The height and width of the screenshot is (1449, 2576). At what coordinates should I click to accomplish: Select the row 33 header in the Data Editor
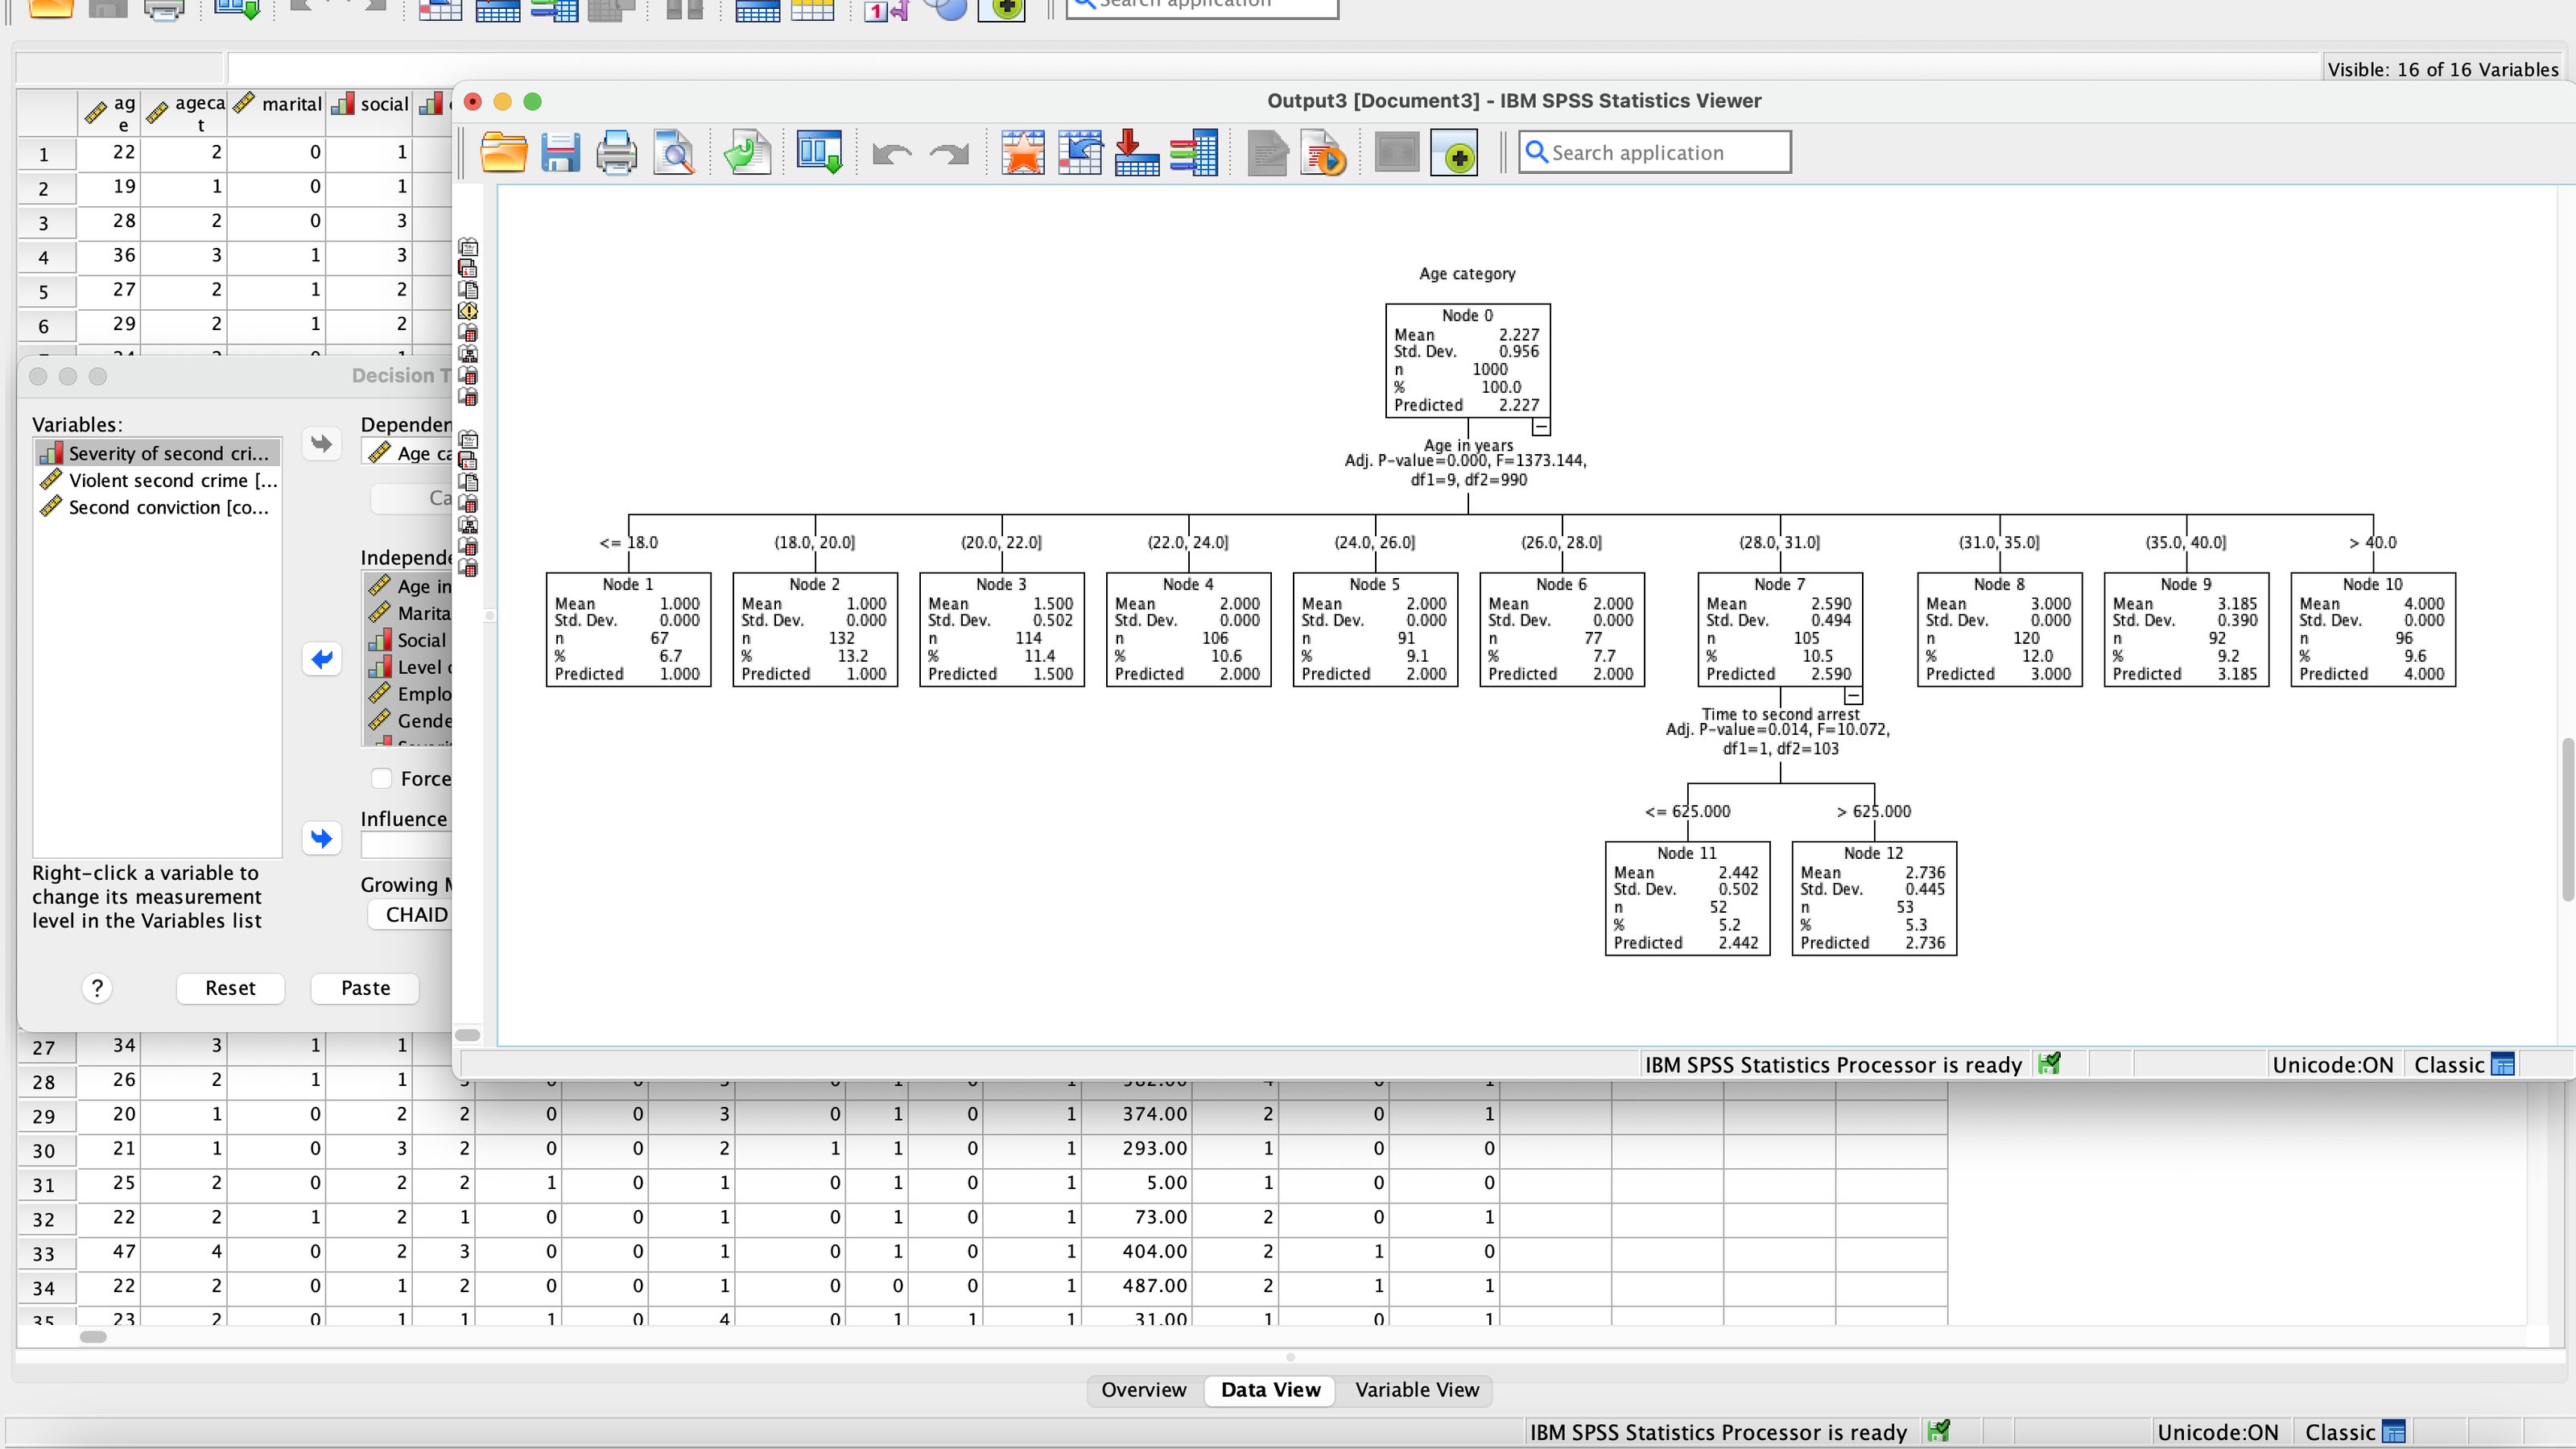(x=45, y=1254)
